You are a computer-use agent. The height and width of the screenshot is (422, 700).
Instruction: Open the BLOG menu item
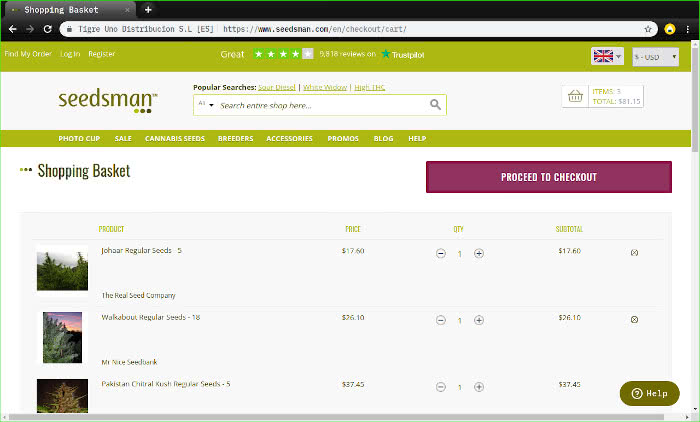click(x=383, y=138)
